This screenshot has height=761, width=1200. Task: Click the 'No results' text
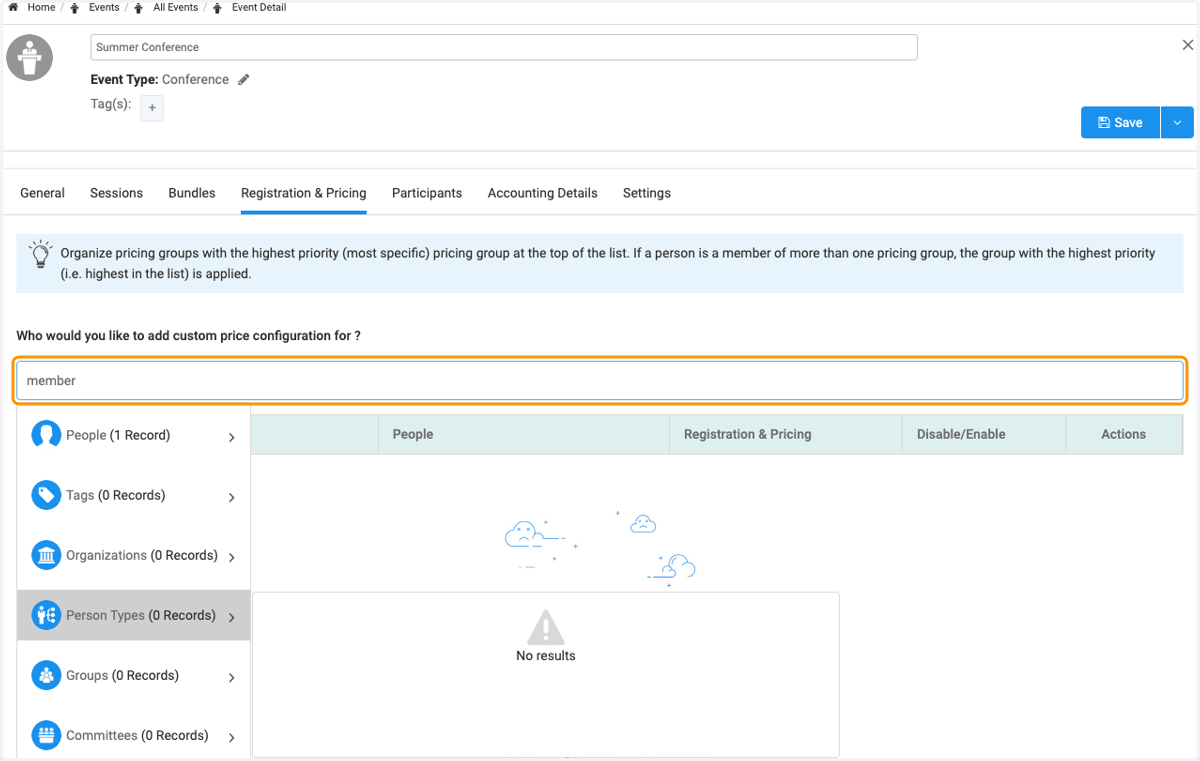tap(546, 656)
